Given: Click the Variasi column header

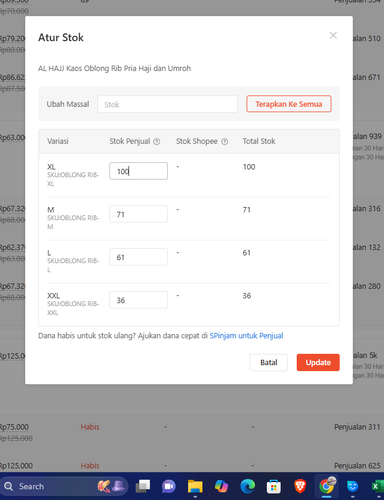Looking at the screenshot, I should coord(58,141).
